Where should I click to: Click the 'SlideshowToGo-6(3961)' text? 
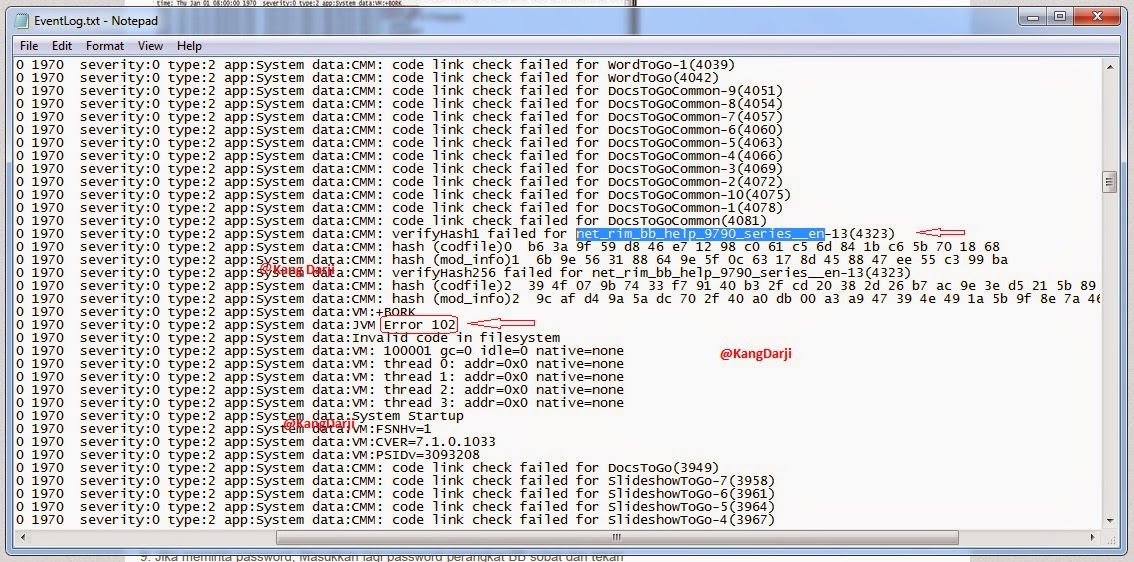tap(691, 494)
